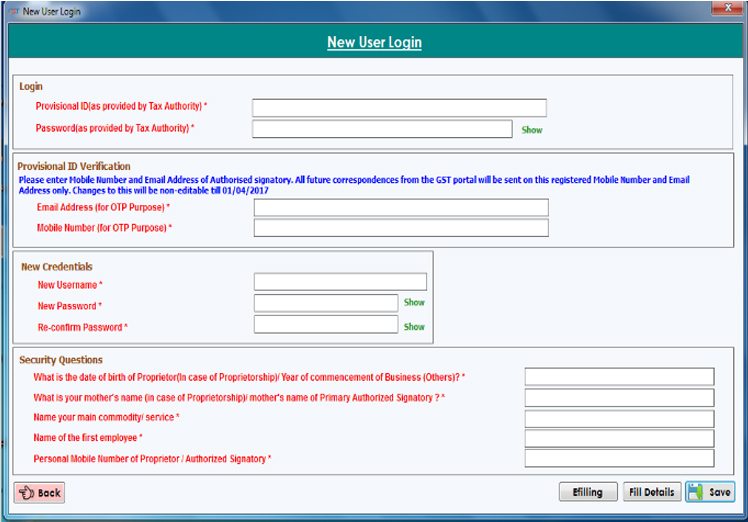The image size is (748, 522).
Task: Show the New Password text
Action: (414, 302)
